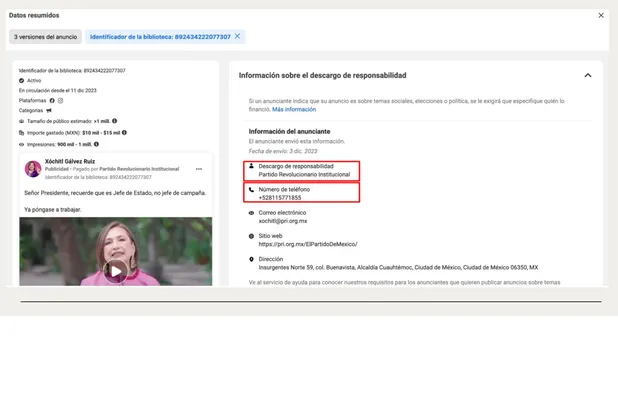This screenshot has height=394, width=618.
Task: Click the location pin beside Dirección
Action: [x=251, y=259]
